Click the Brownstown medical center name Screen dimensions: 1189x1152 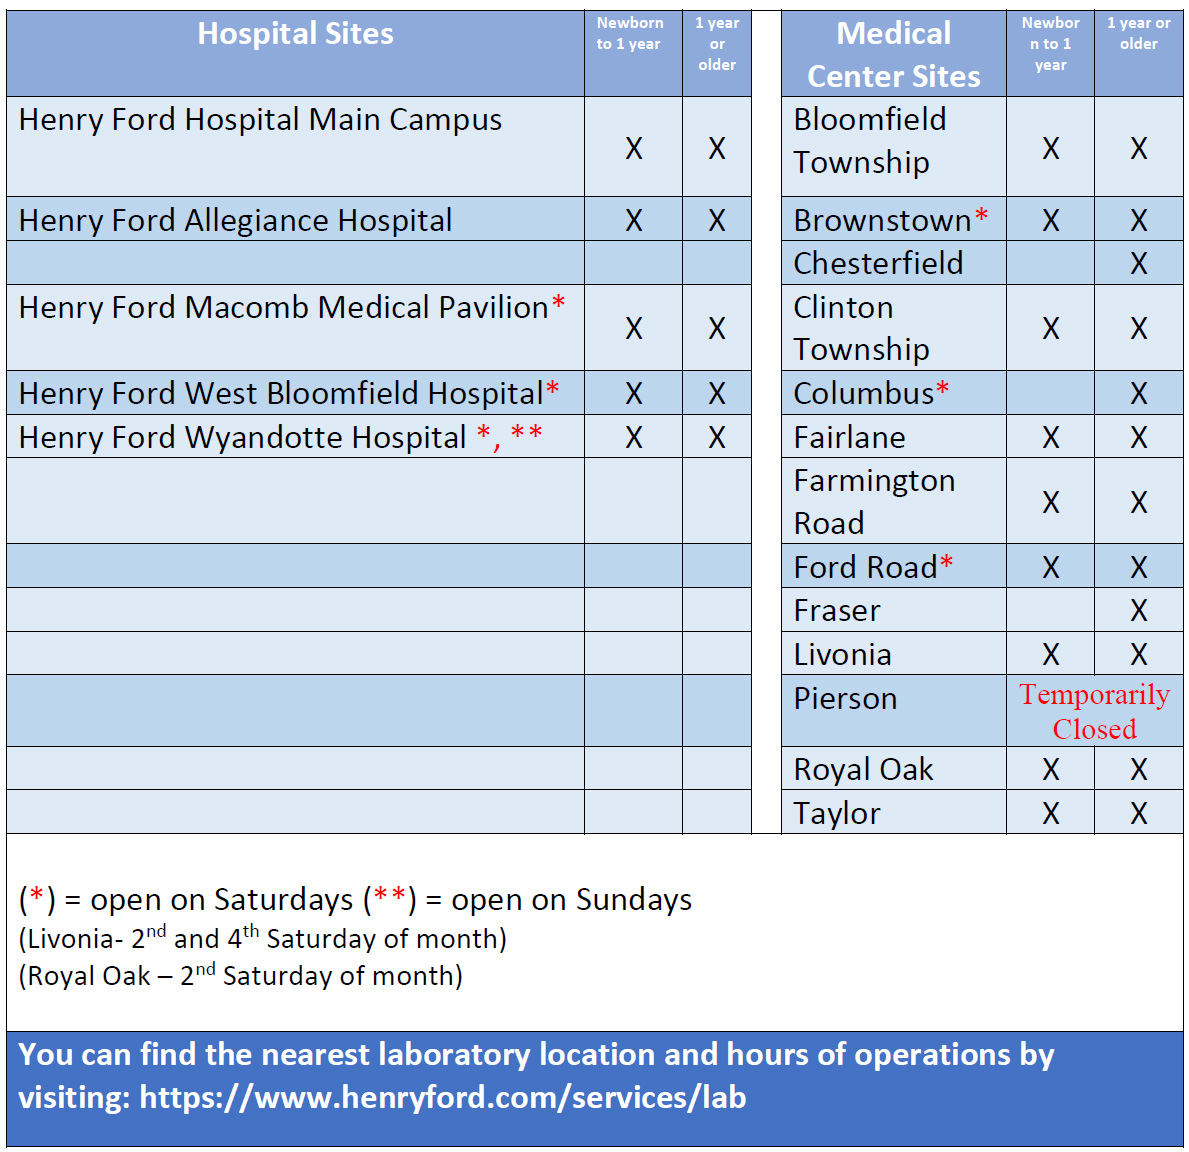tap(882, 220)
